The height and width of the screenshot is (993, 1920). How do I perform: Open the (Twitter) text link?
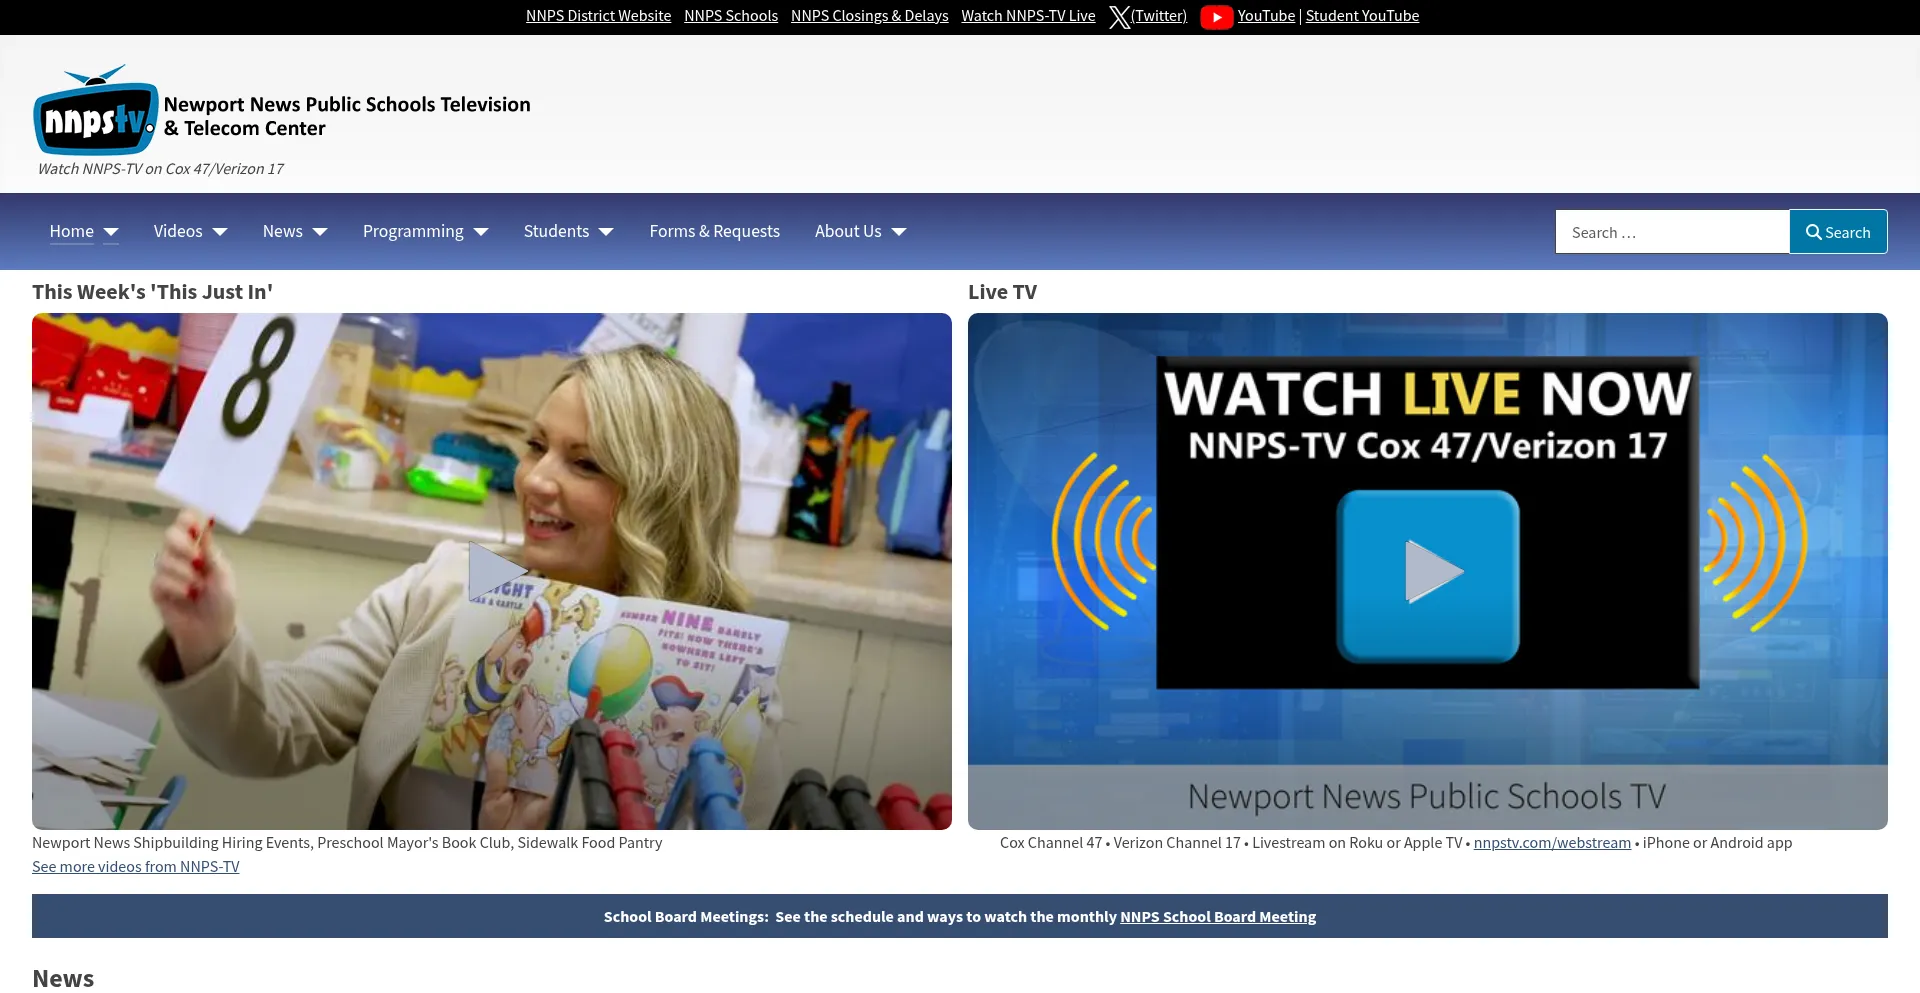click(x=1159, y=16)
